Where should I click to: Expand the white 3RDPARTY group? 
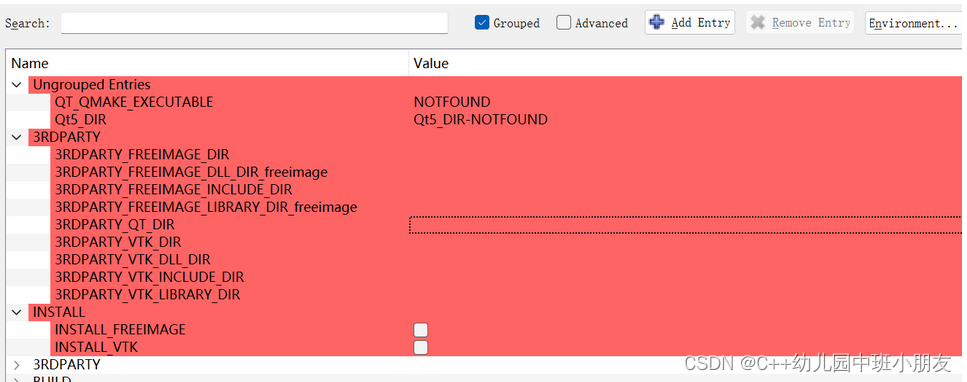pos(16,365)
